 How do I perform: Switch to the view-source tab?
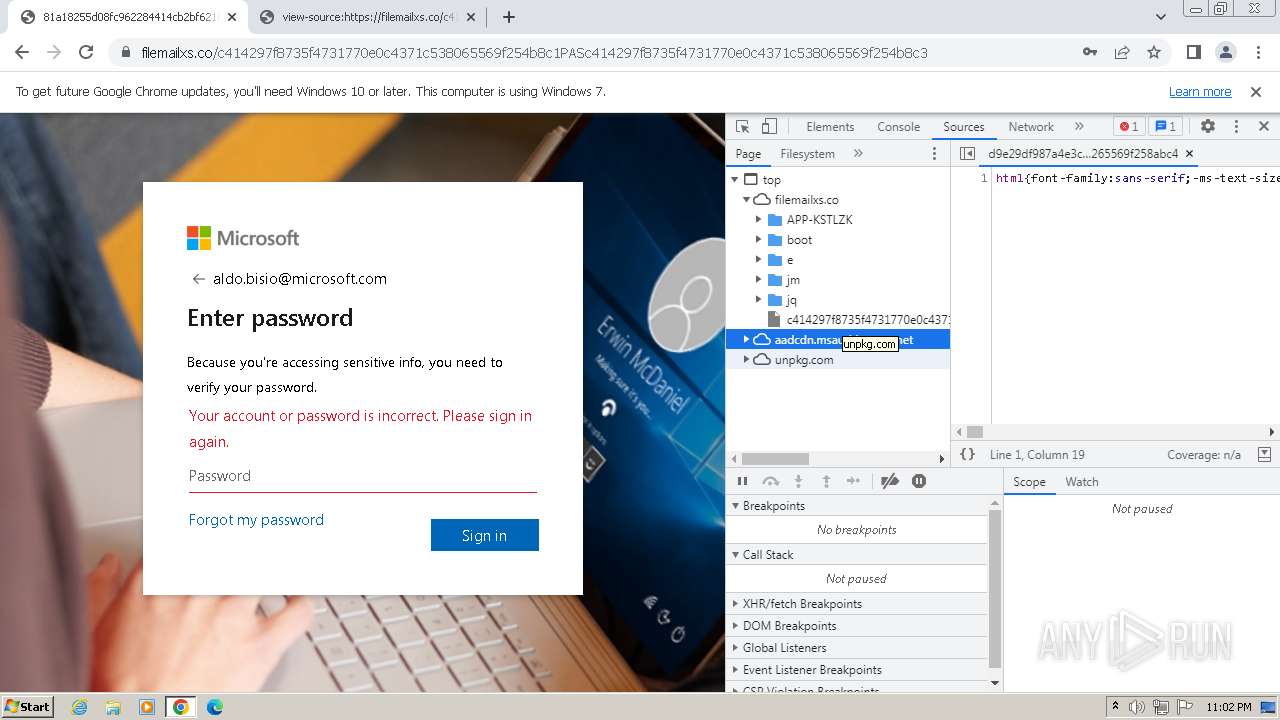(367, 17)
